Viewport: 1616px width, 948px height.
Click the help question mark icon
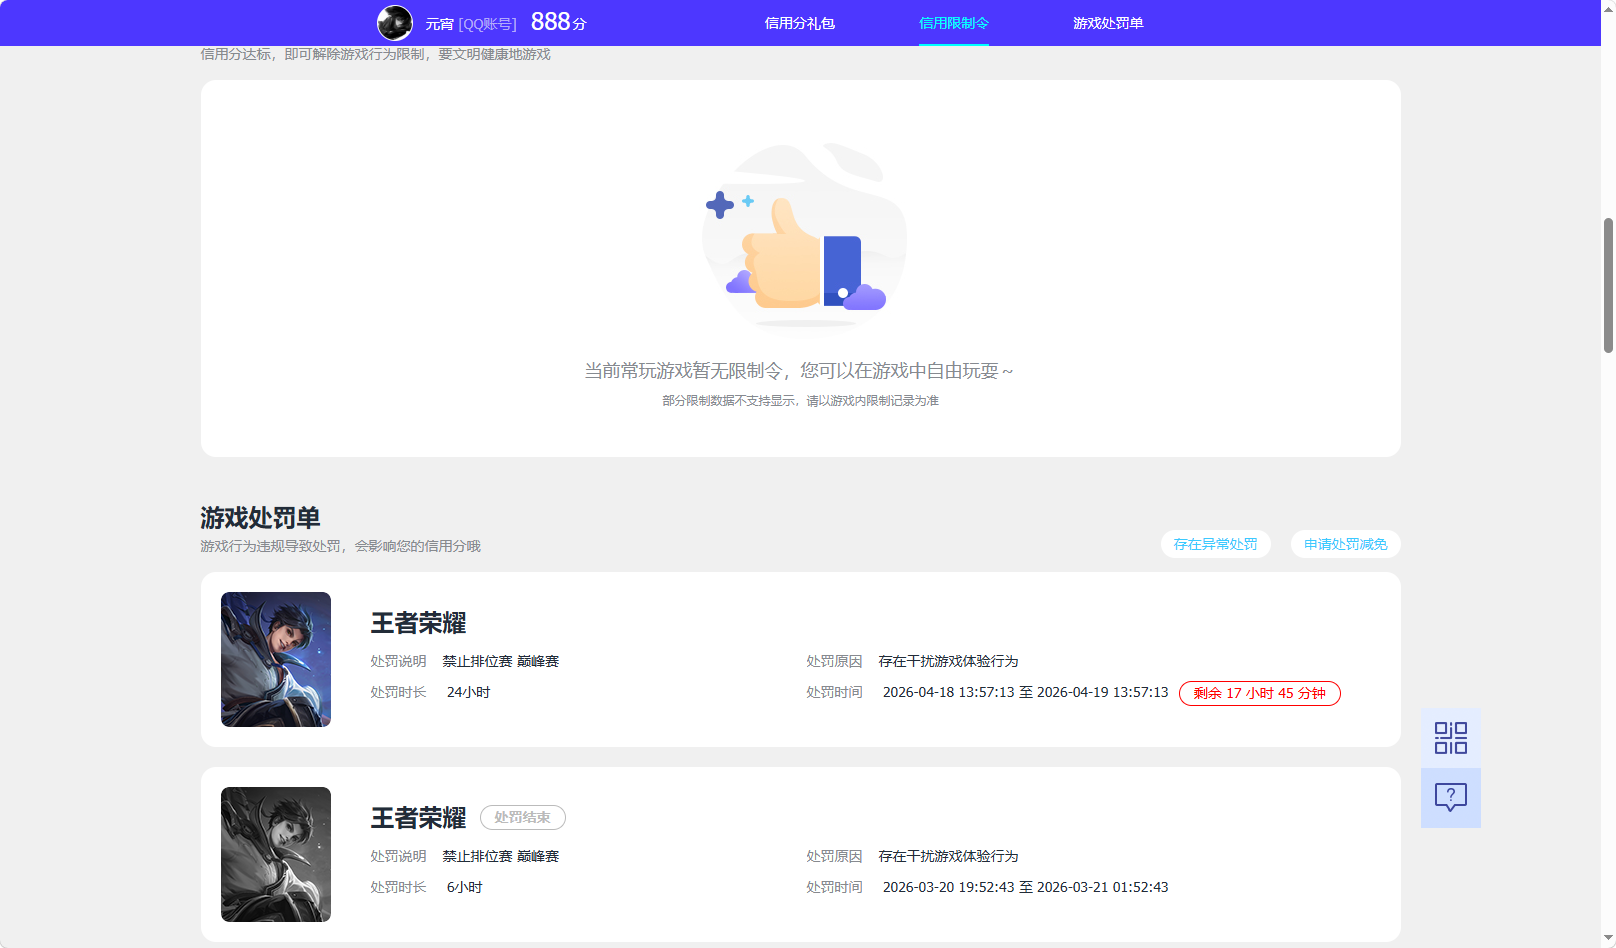(1450, 797)
